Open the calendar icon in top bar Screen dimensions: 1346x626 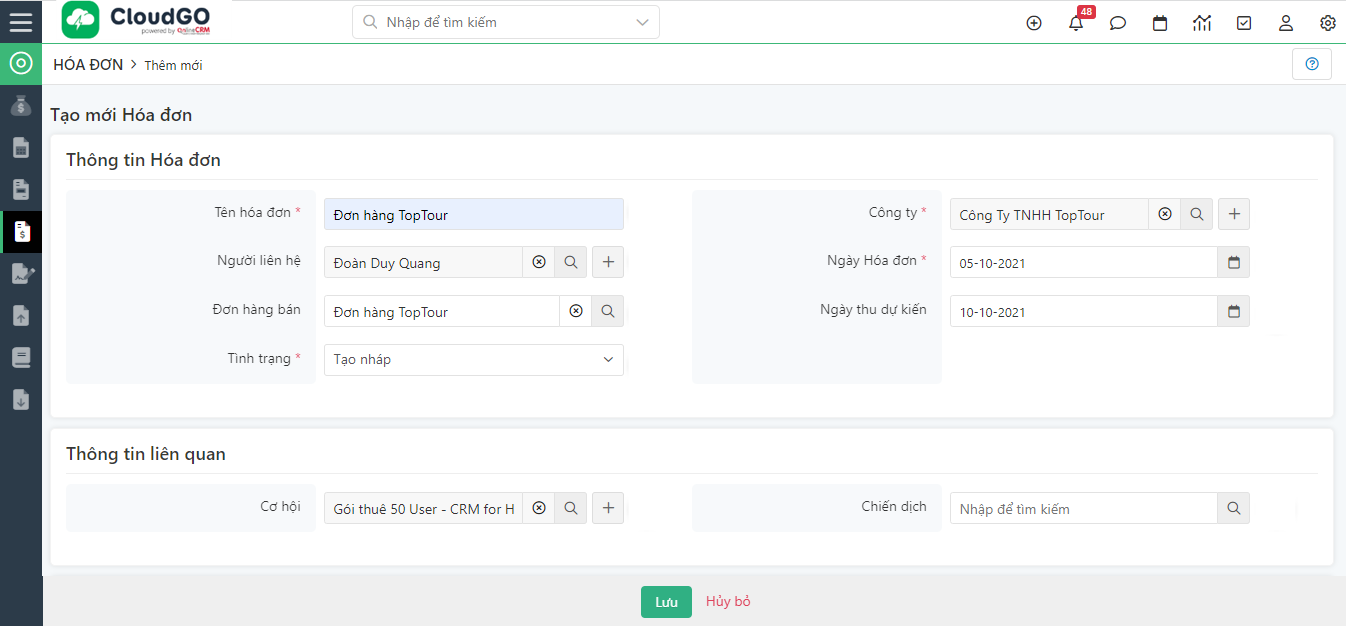[1160, 23]
